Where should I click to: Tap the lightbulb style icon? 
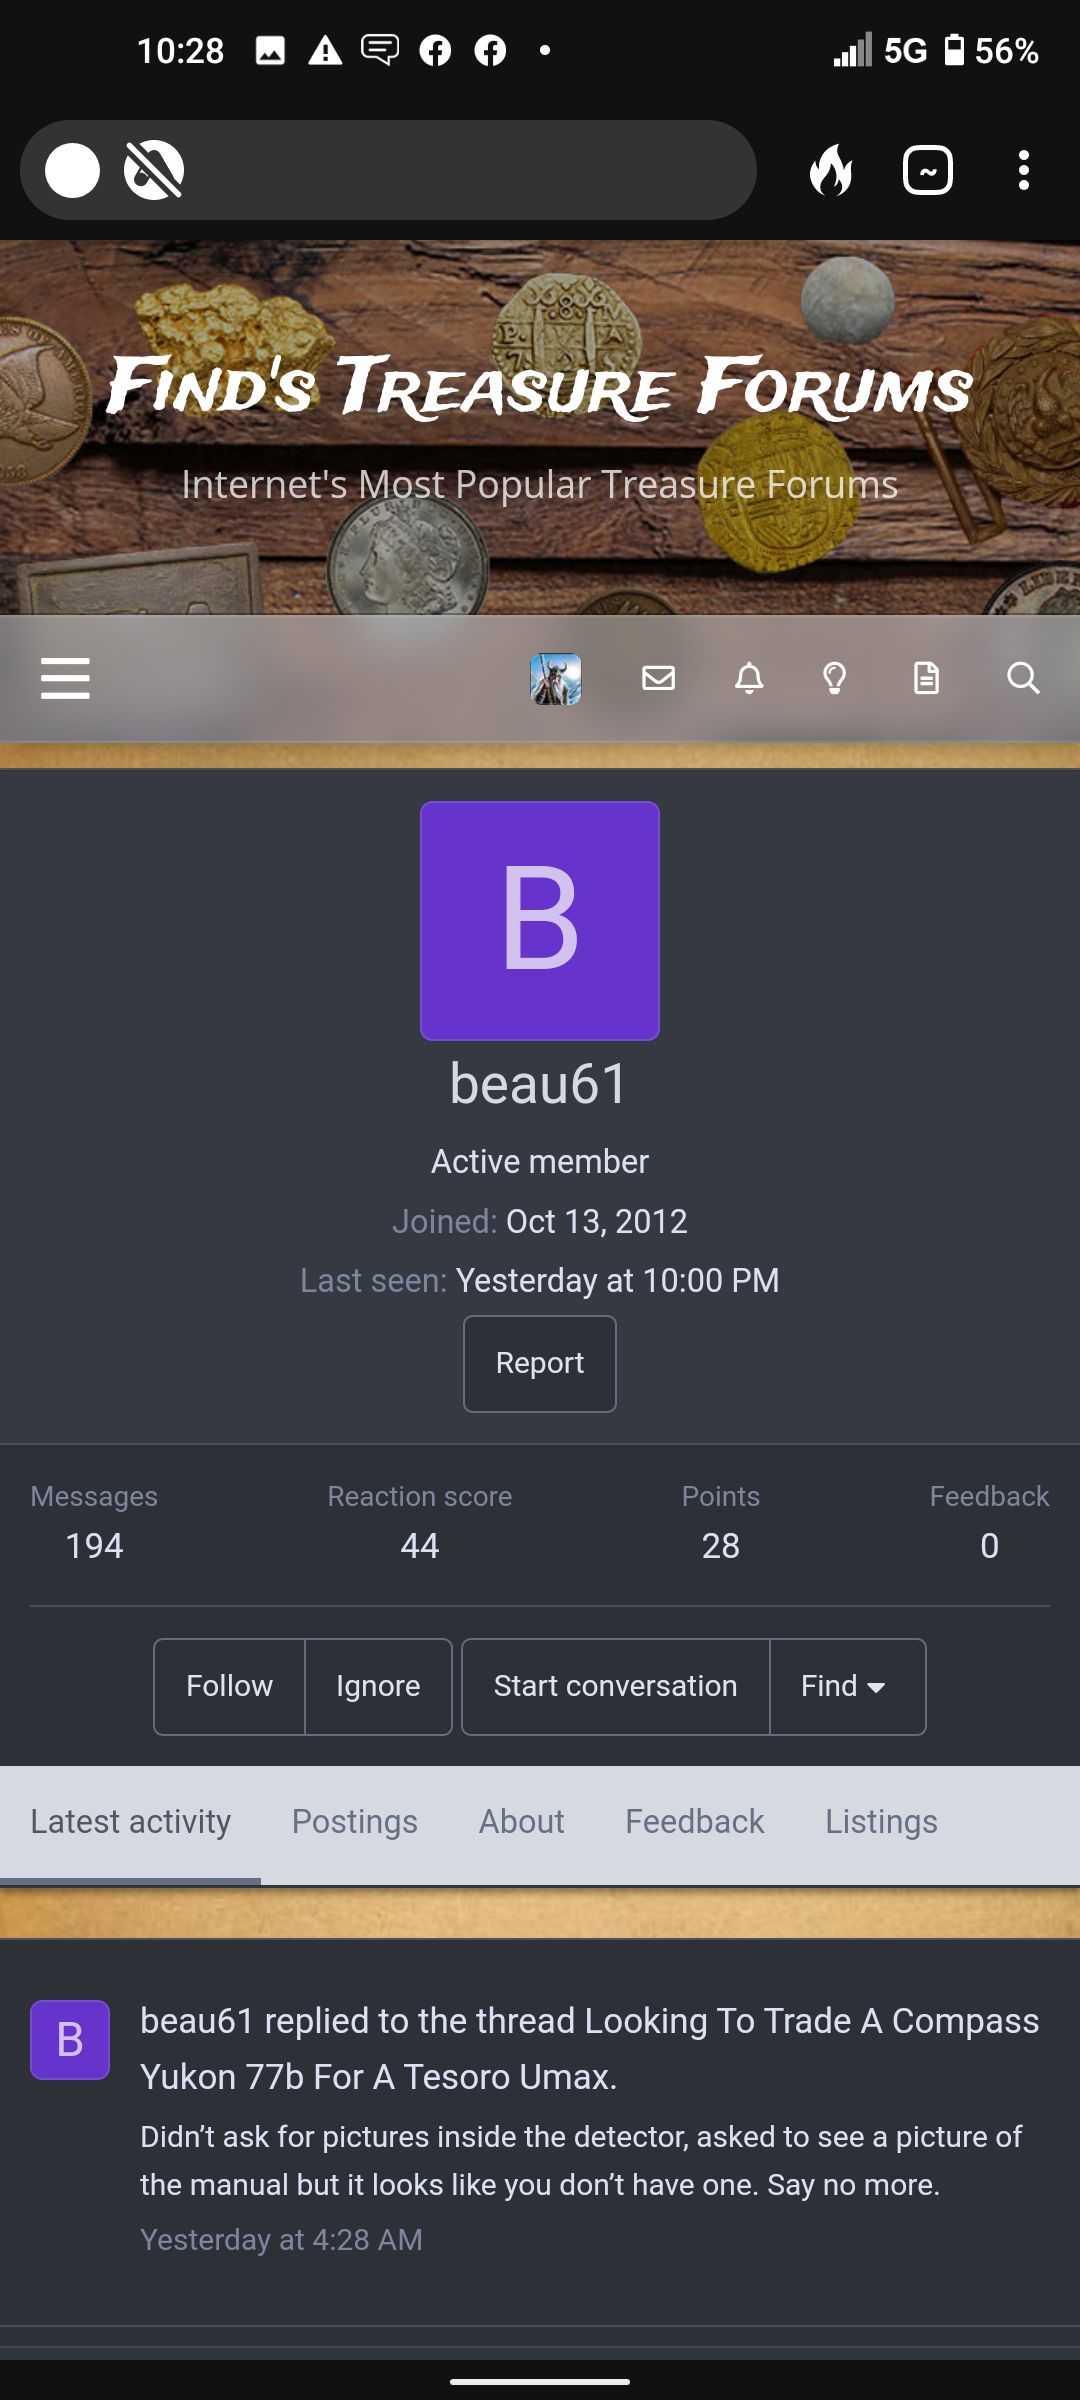[835, 678]
